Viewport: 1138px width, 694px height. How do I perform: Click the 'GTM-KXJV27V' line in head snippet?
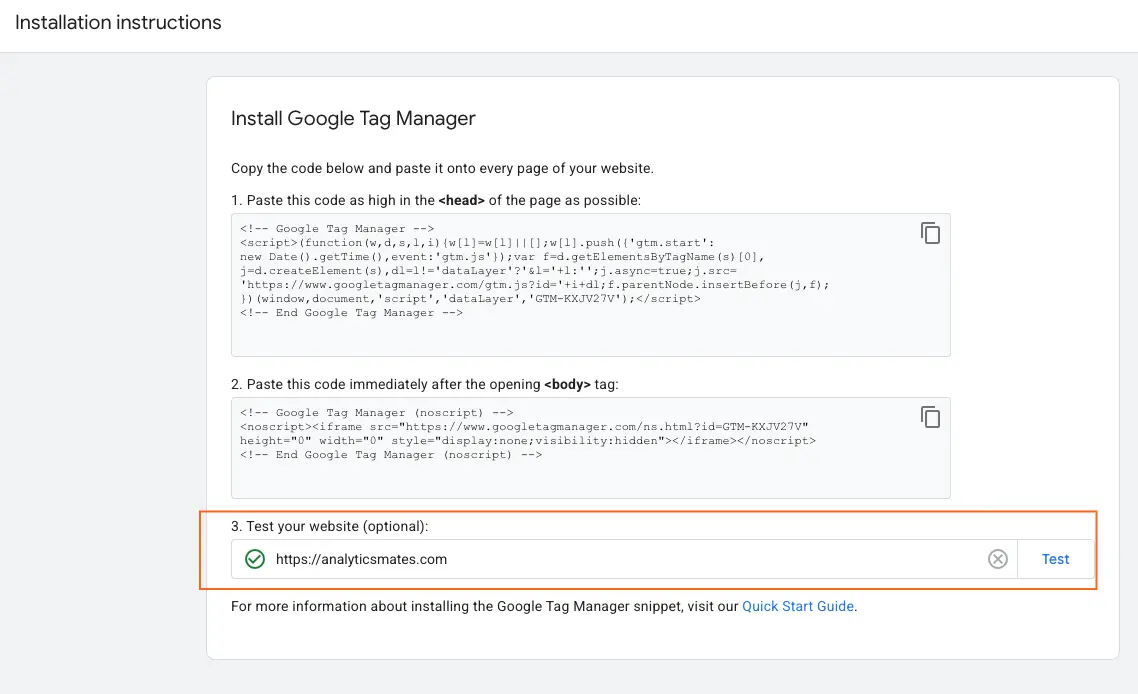coord(470,298)
